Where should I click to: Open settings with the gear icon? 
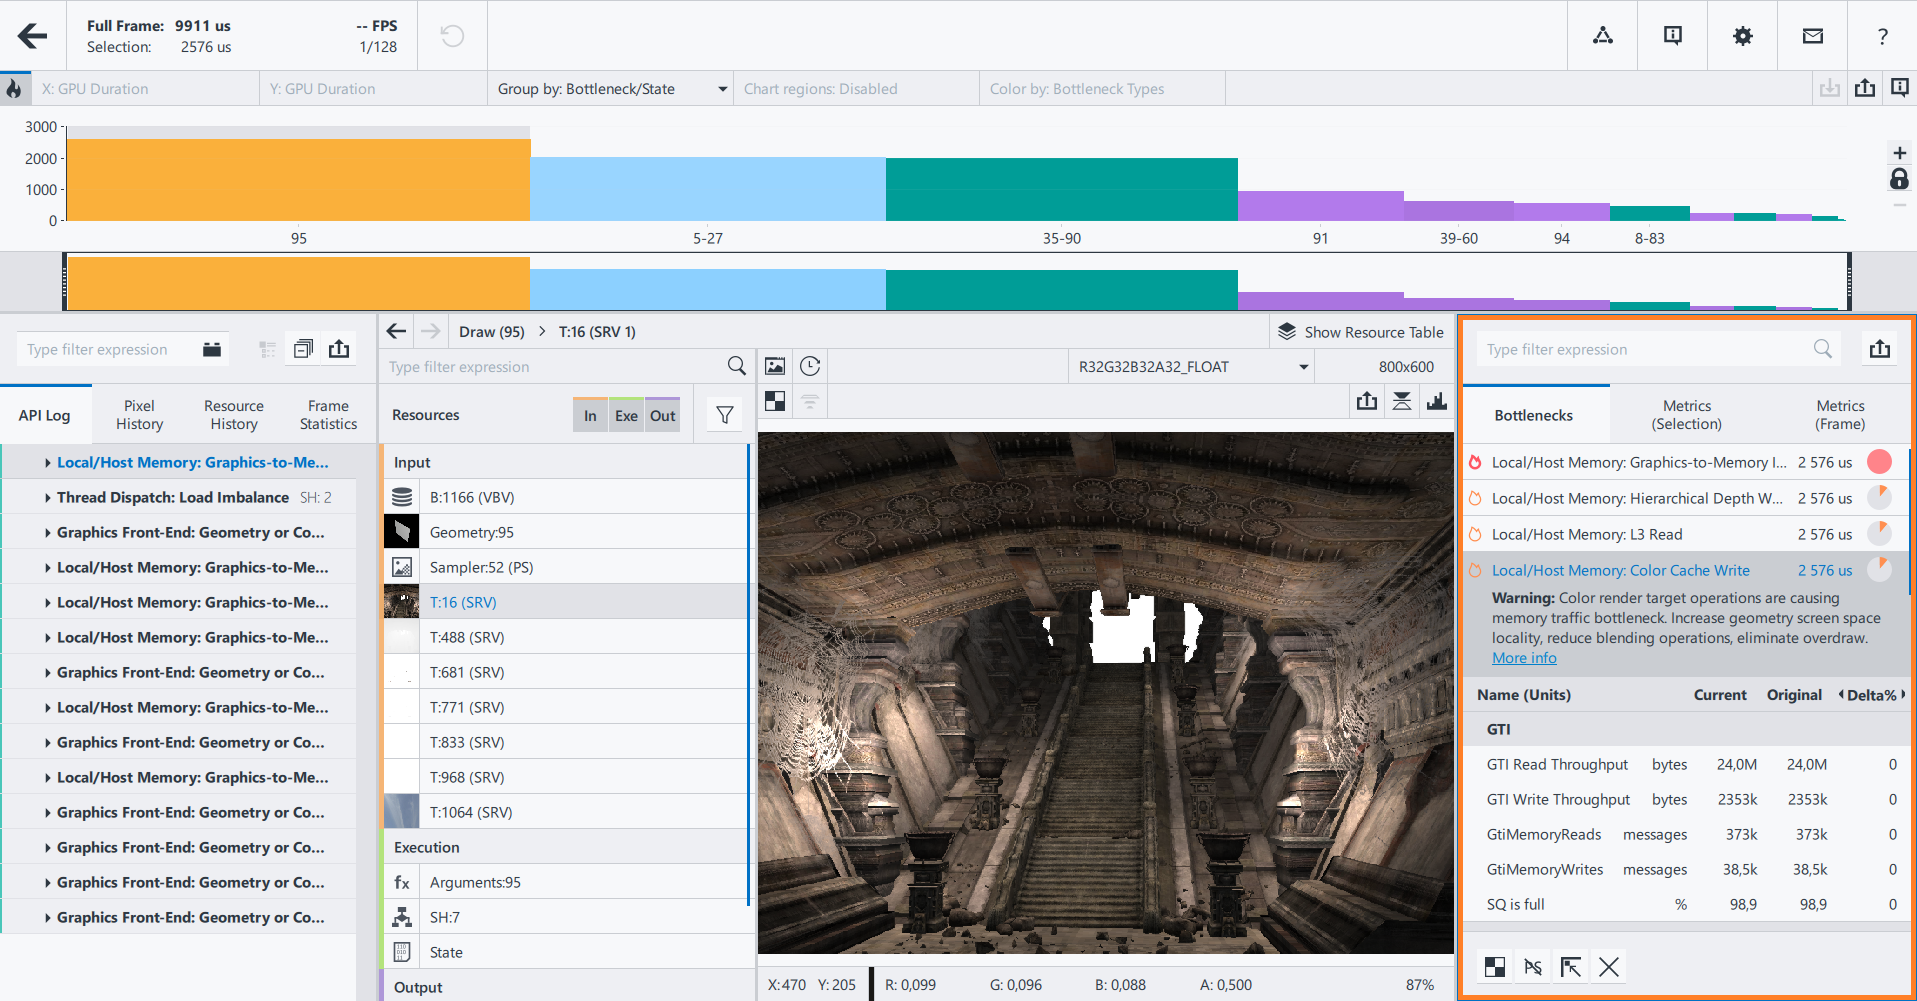pos(1742,36)
